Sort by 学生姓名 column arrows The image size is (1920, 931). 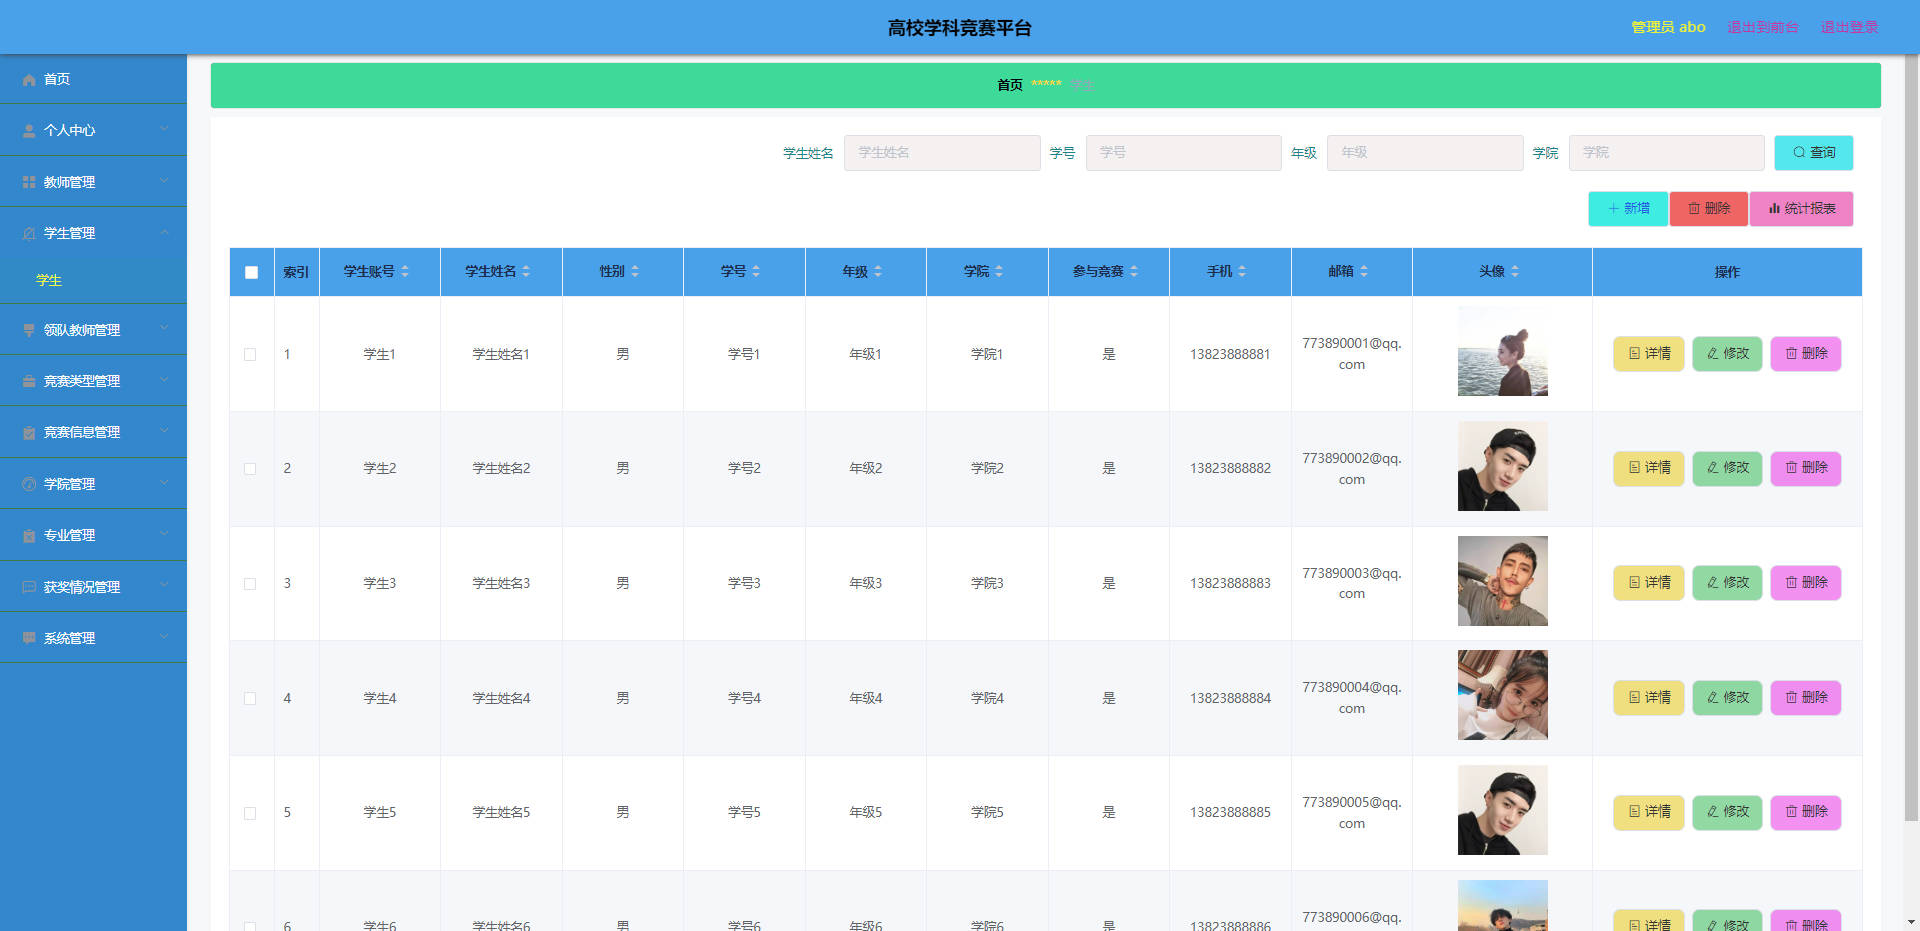coord(526,272)
